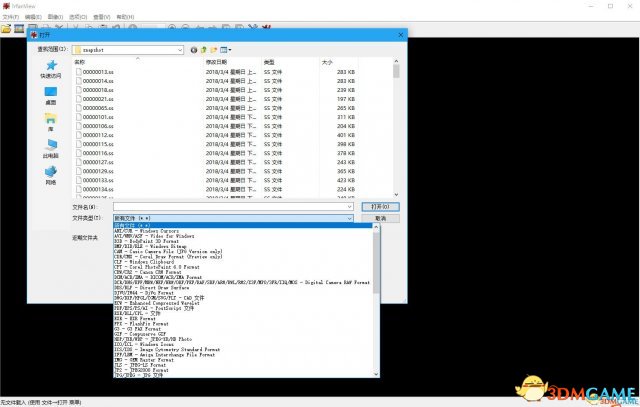The image size is (640, 407).
Task: Select file 00000065.ss
Action: click(94, 108)
